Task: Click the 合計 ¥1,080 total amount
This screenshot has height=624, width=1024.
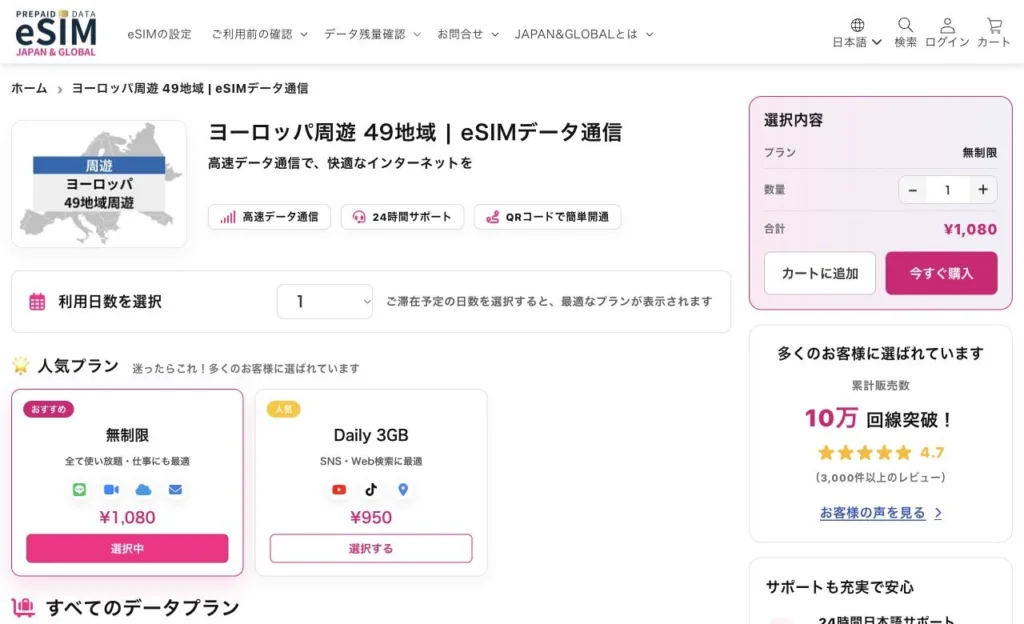Action: (x=970, y=229)
